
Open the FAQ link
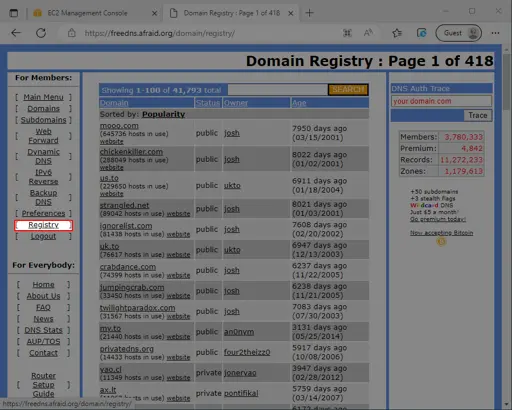[43, 307]
